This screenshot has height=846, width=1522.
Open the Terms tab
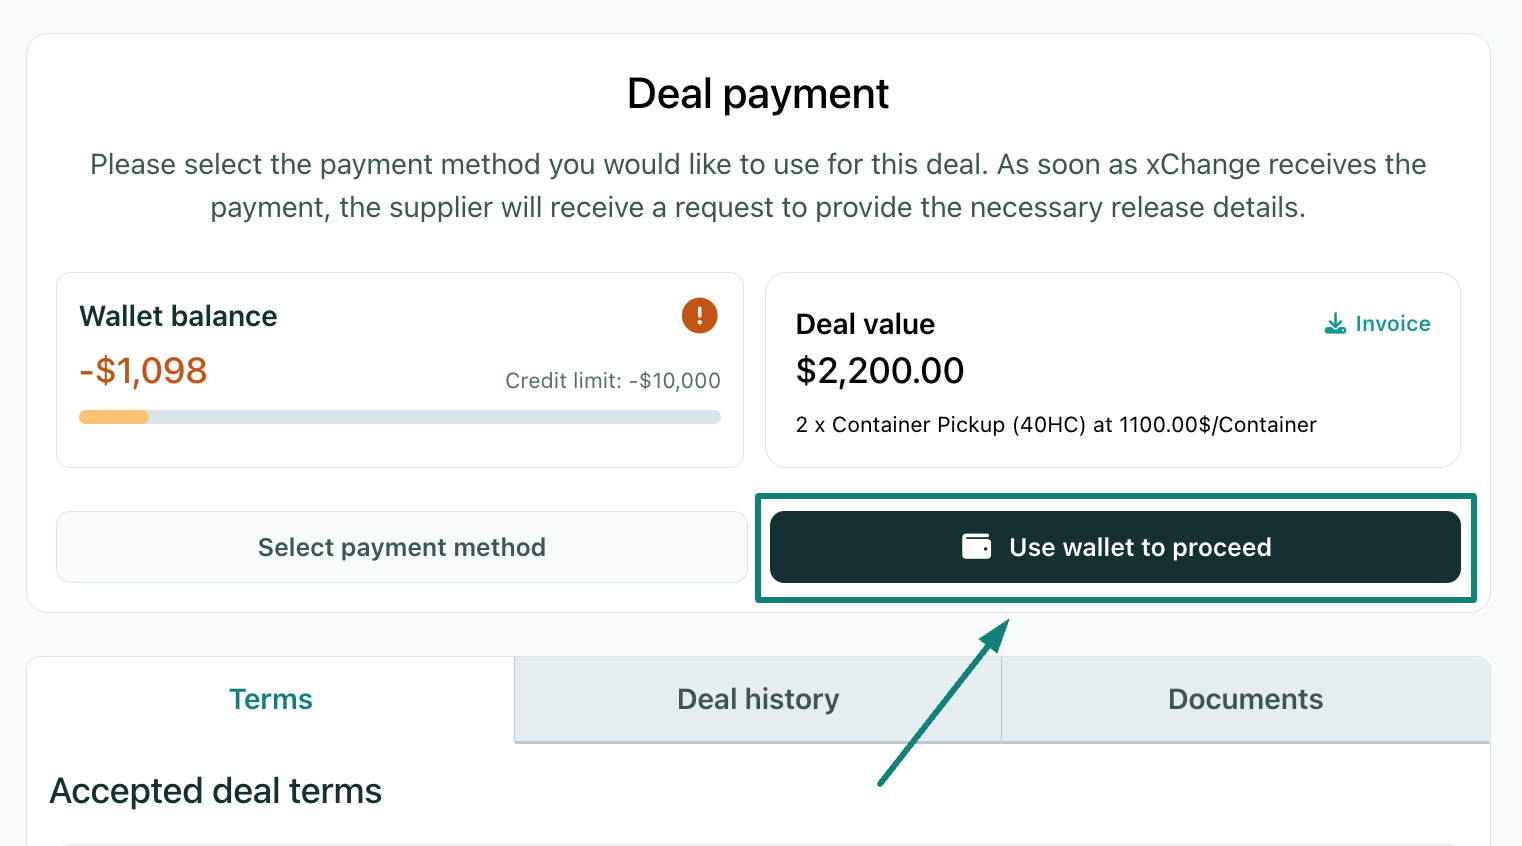point(270,699)
